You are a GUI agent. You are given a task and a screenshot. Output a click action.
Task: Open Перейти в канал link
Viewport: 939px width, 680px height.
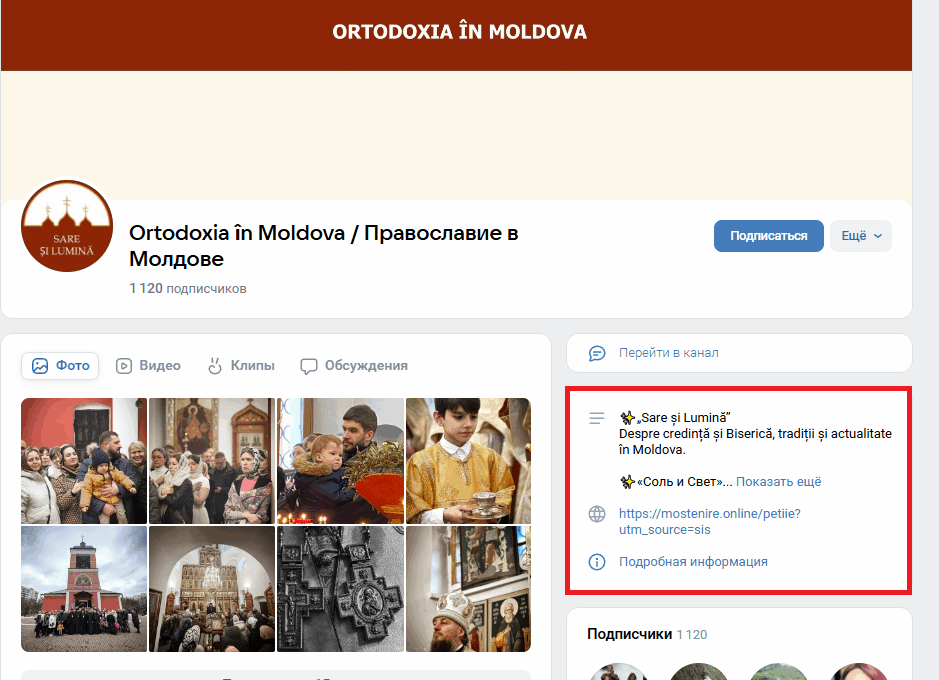pyautogui.click(x=668, y=353)
